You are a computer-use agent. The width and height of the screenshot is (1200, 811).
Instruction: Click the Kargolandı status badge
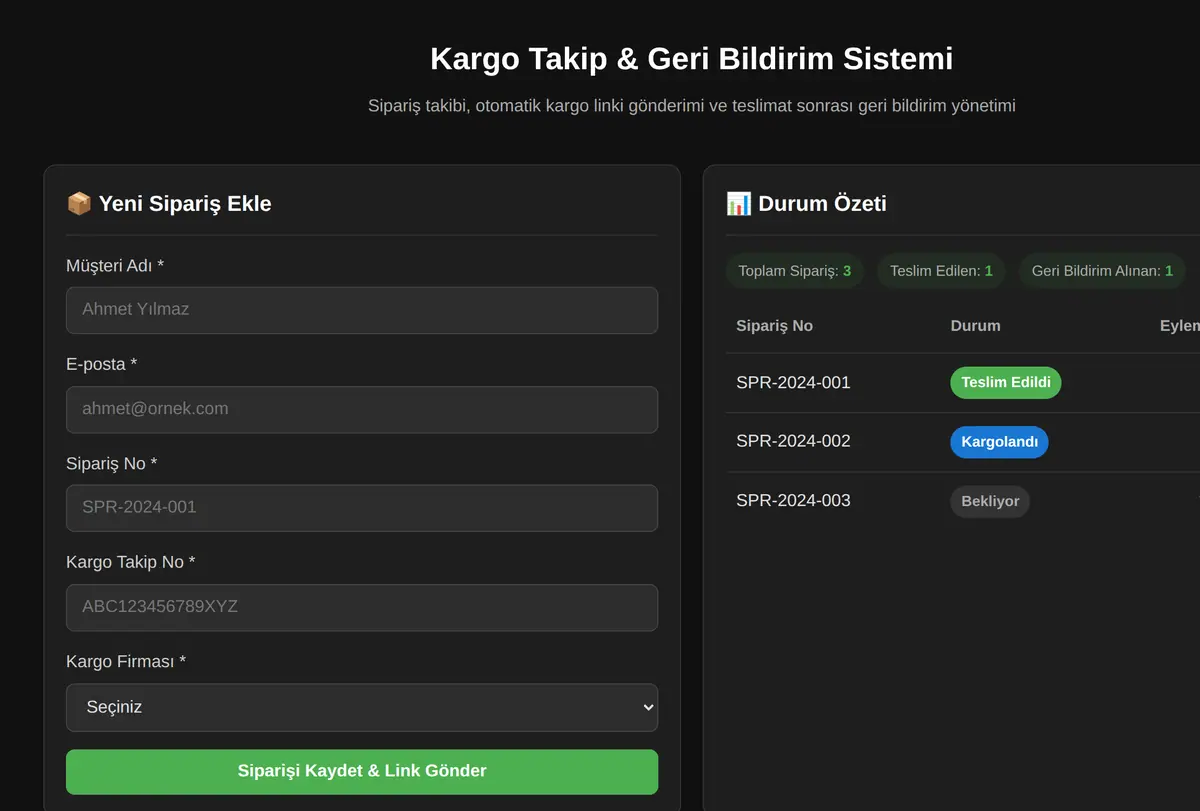click(x=999, y=442)
